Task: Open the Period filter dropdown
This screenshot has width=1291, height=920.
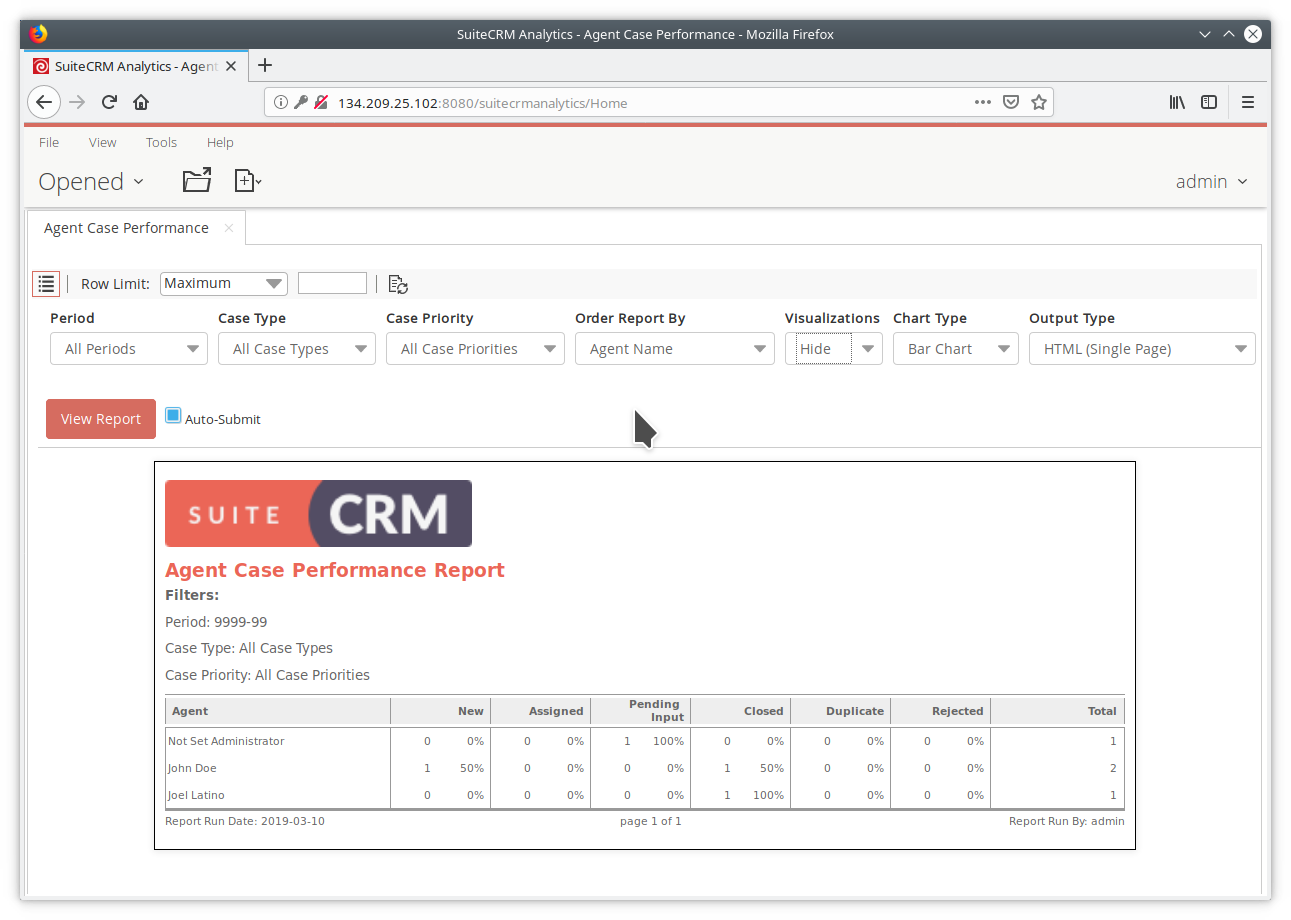Action: [128, 348]
